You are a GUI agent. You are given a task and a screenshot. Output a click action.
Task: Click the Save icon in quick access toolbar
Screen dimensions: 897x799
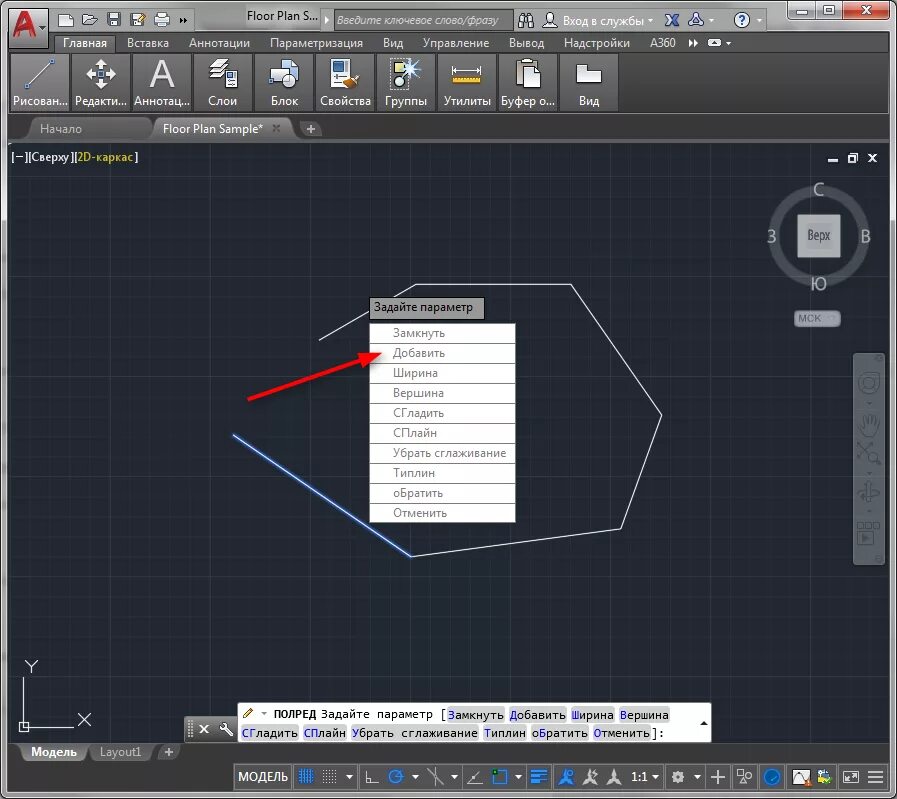pyautogui.click(x=114, y=20)
